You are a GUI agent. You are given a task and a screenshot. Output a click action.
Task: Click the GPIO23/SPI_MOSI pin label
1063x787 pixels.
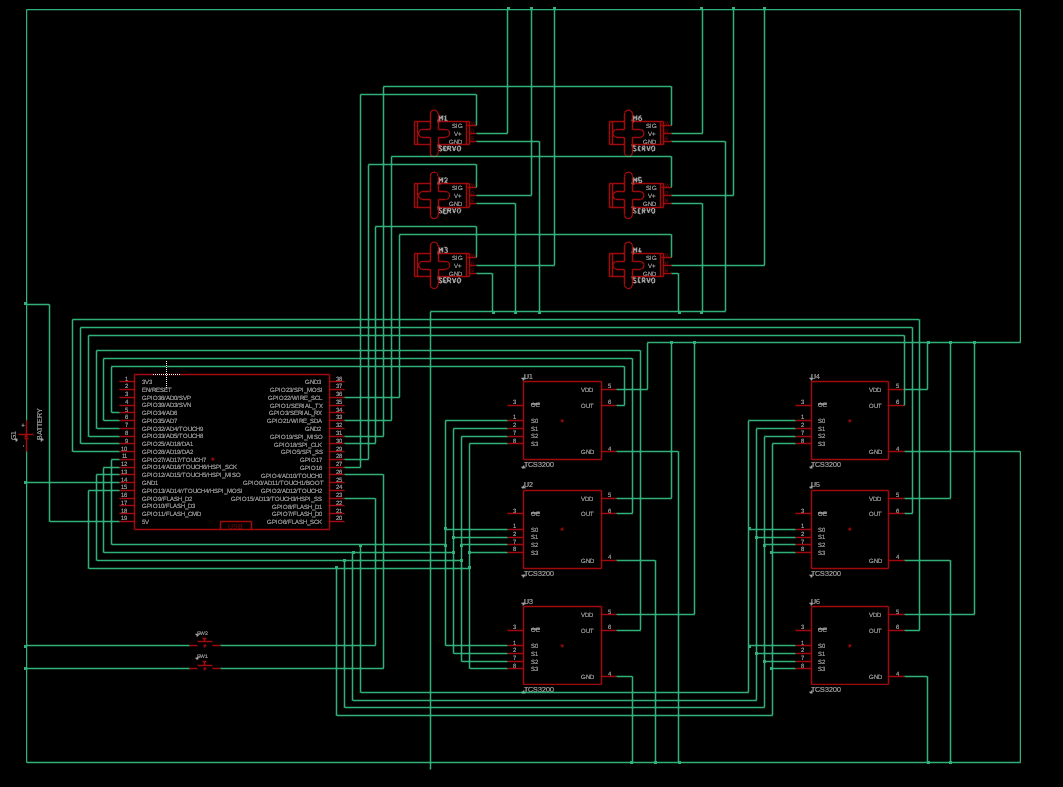[x=296, y=390]
